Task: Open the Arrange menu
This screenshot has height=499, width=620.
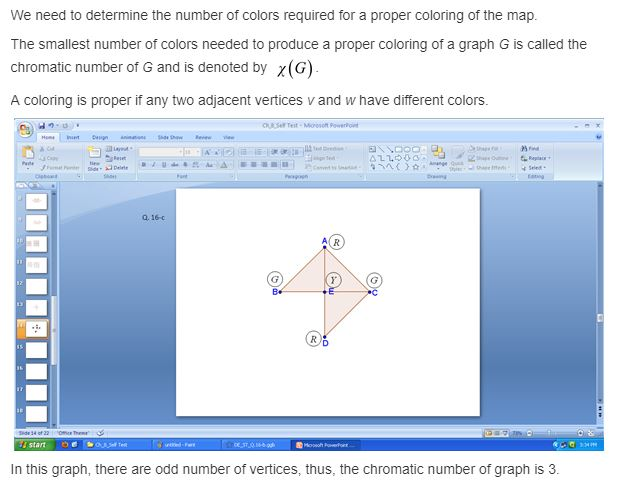Action: tap(438, 157)
